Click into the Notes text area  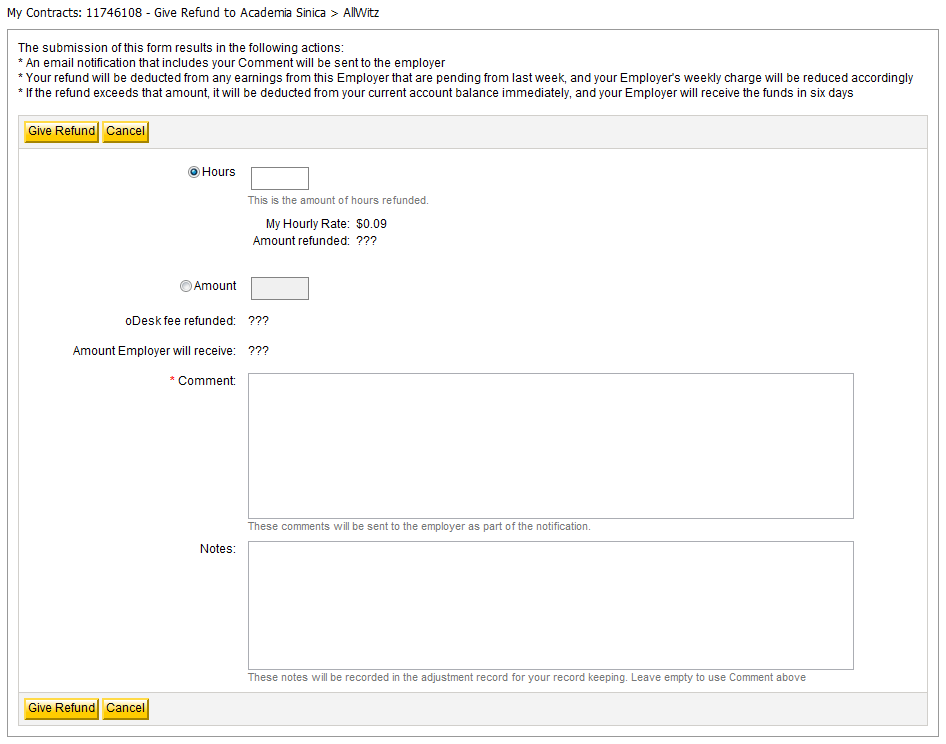point(550,605)
